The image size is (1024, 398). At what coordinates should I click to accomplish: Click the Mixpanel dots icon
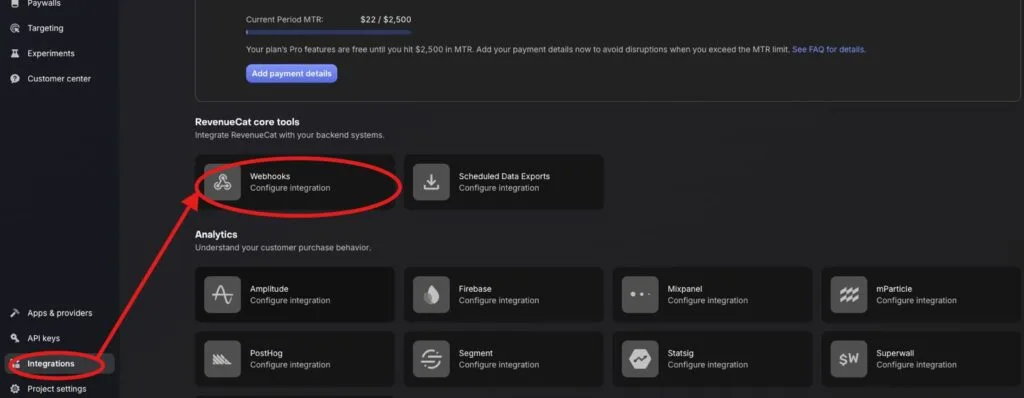pos(640,294)
